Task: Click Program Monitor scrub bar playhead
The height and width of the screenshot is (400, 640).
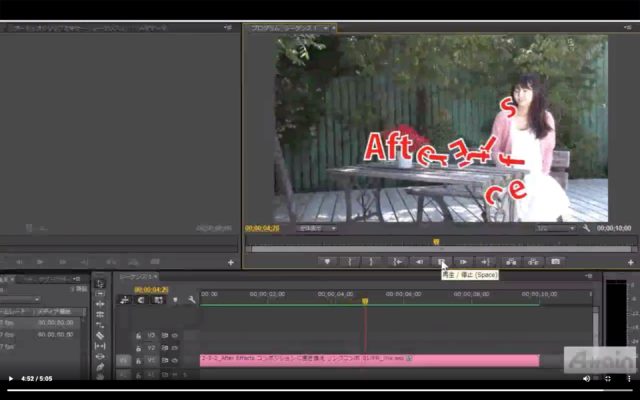Action: tap(436, 242)
